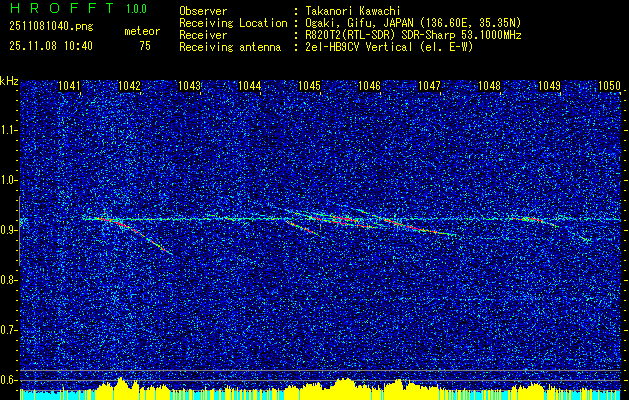Click frequency axis label 0.8
The image size is (629, 400).
(x=8, y=280)
